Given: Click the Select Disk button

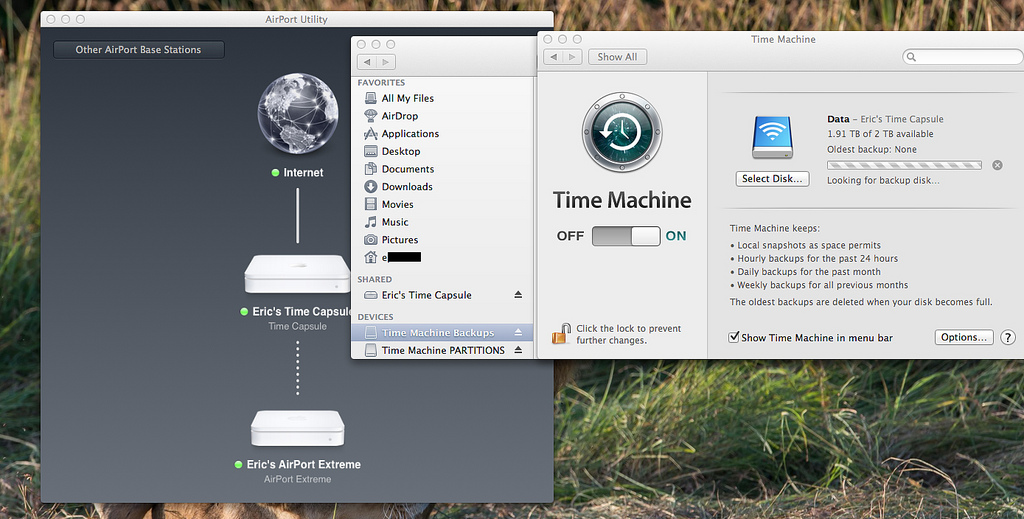Looking at the screenshot, I should click(x=773, y=179).
